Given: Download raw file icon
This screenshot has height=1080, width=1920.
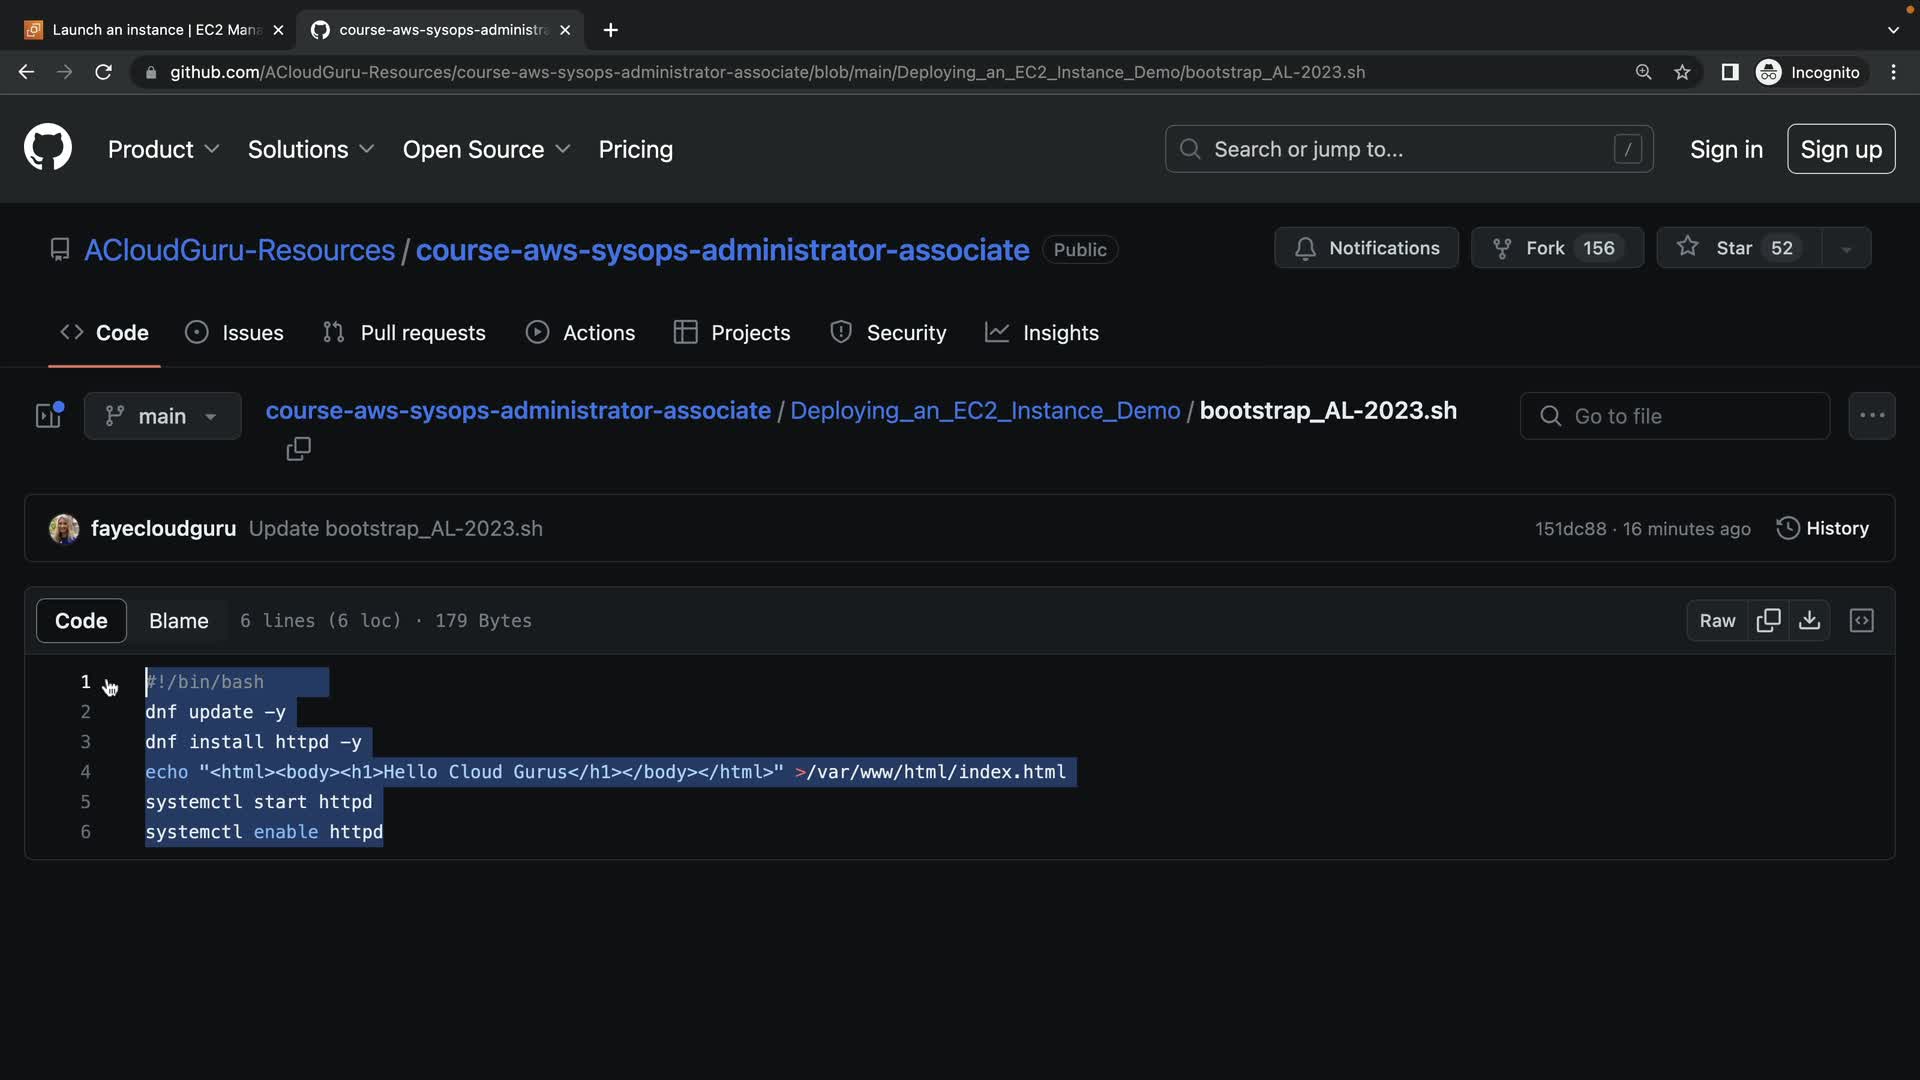Looking at the screenshot, I should pyautogui.click(x=1809, y=620).
